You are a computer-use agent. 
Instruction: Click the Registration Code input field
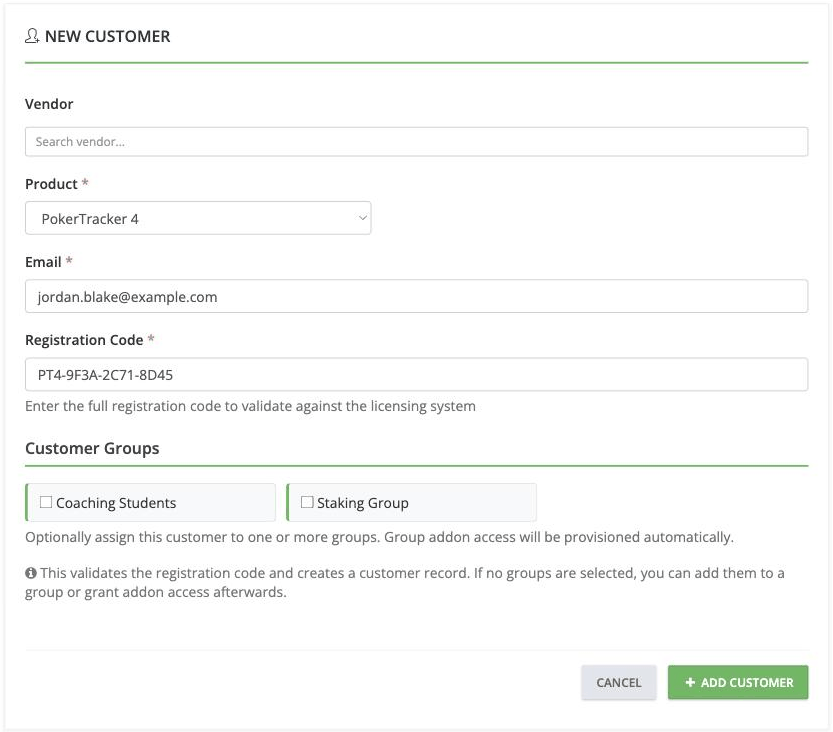tap(416, 374)
